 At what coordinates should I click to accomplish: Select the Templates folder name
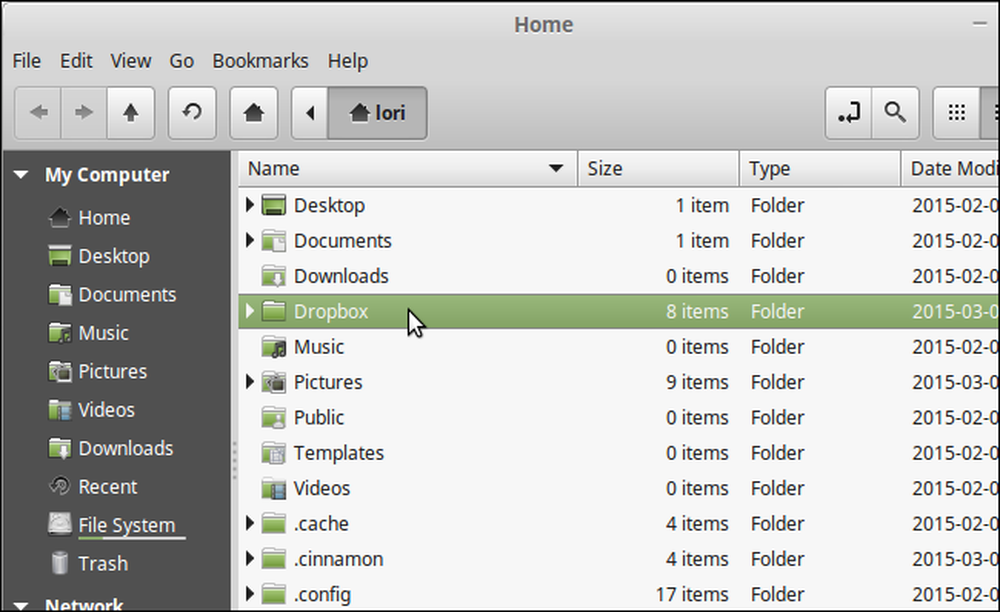[x=339, y=453]
